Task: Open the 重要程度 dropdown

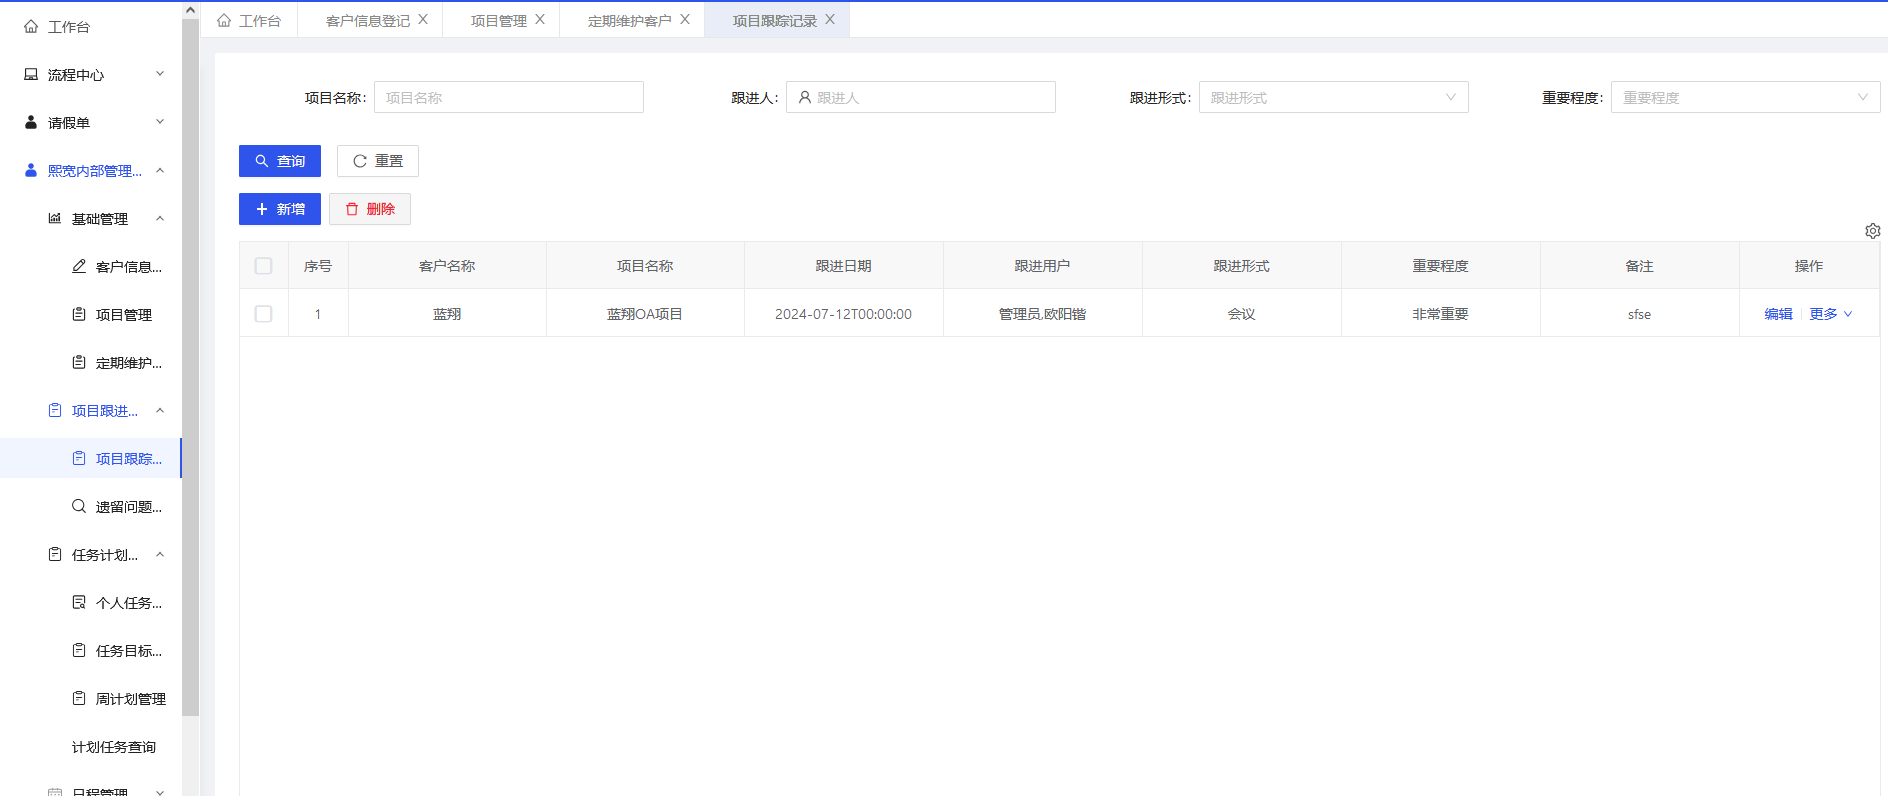Action: point(1746,97)
